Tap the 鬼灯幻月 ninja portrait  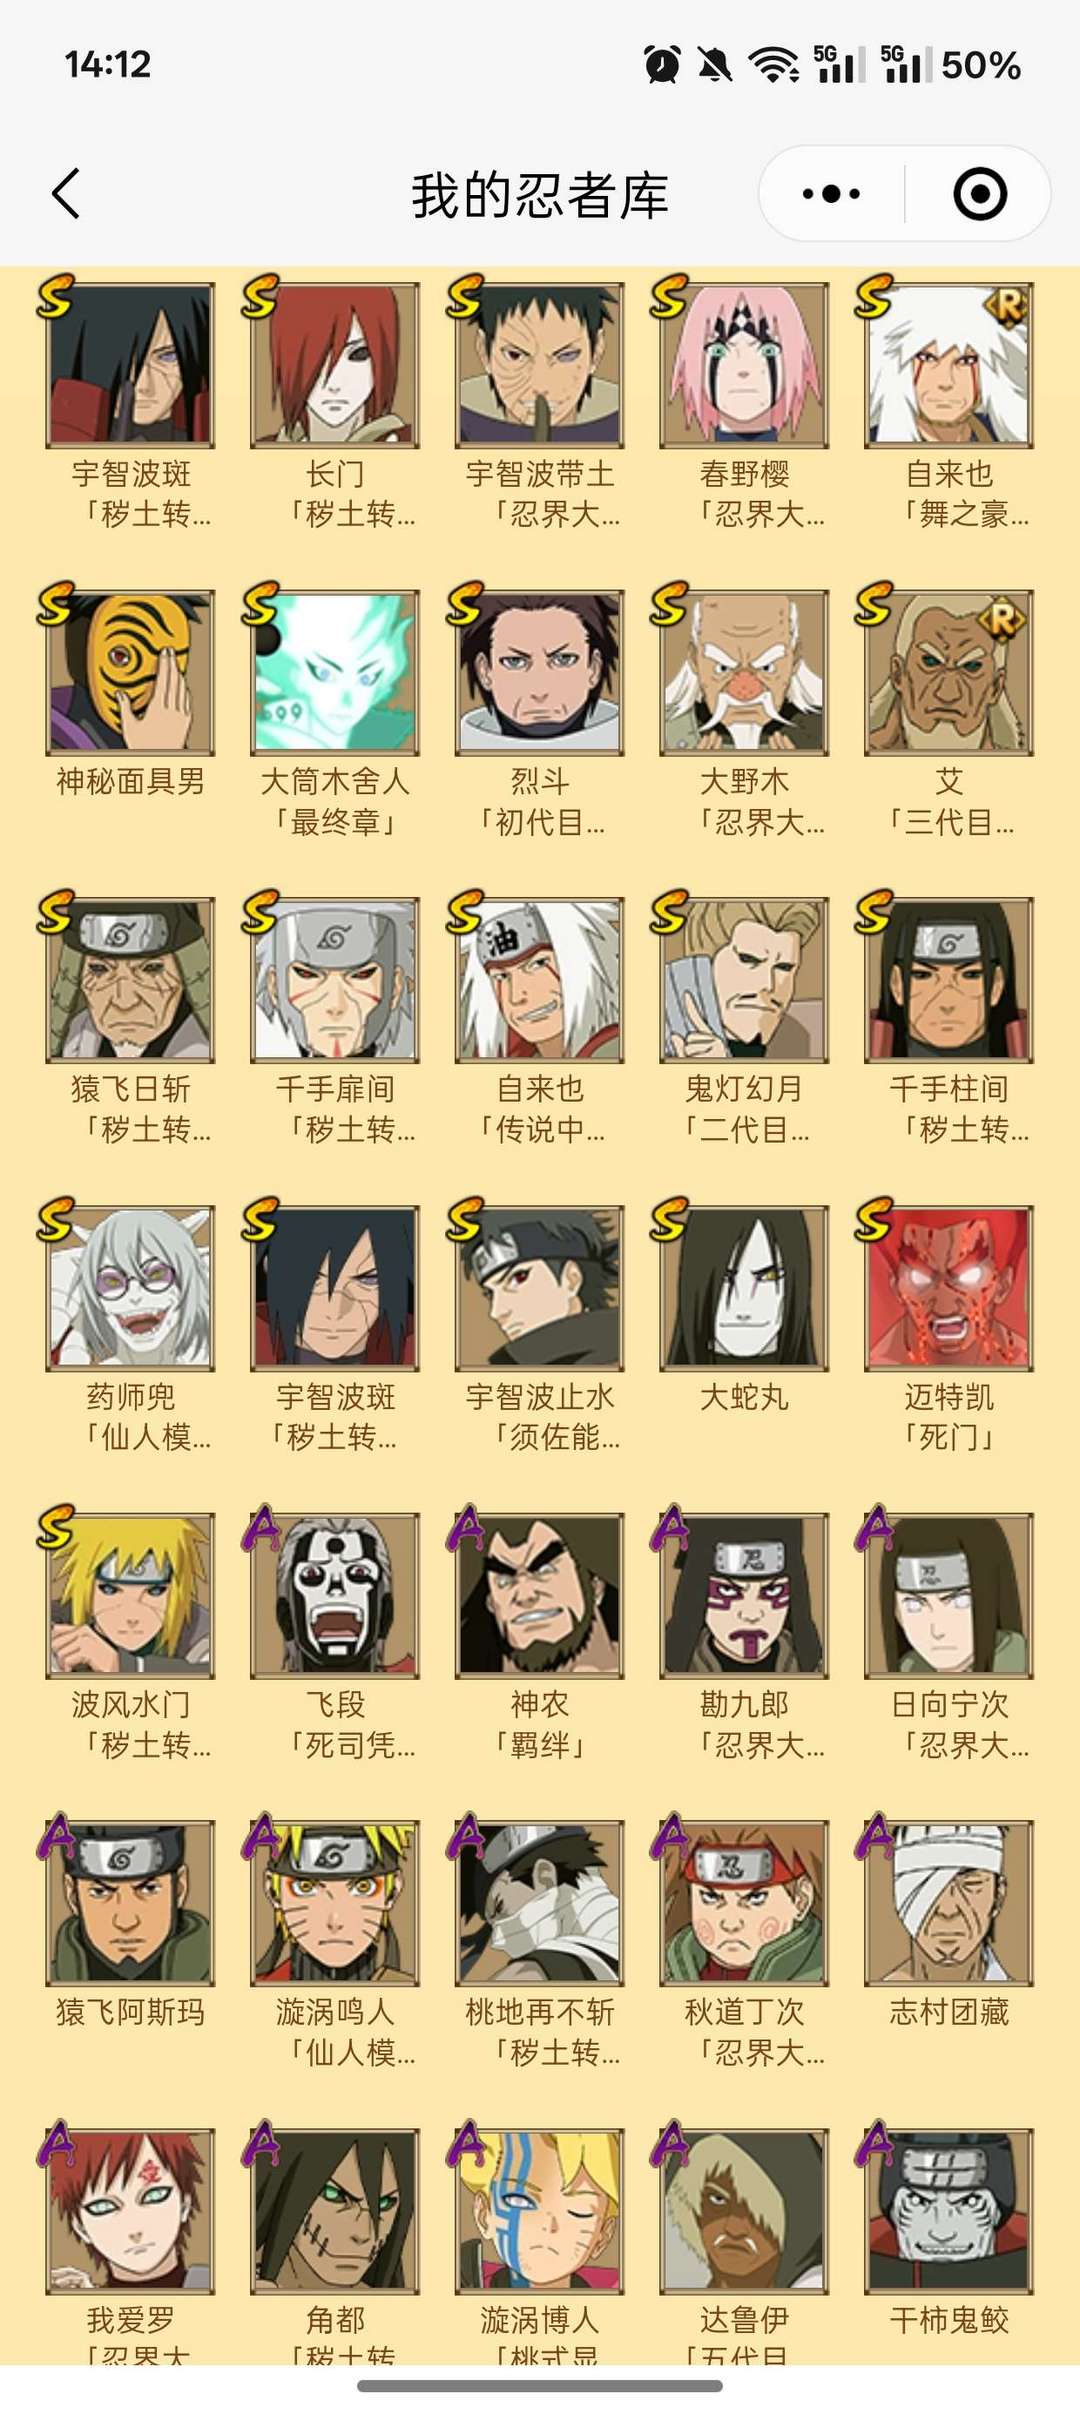pos(744,980)
